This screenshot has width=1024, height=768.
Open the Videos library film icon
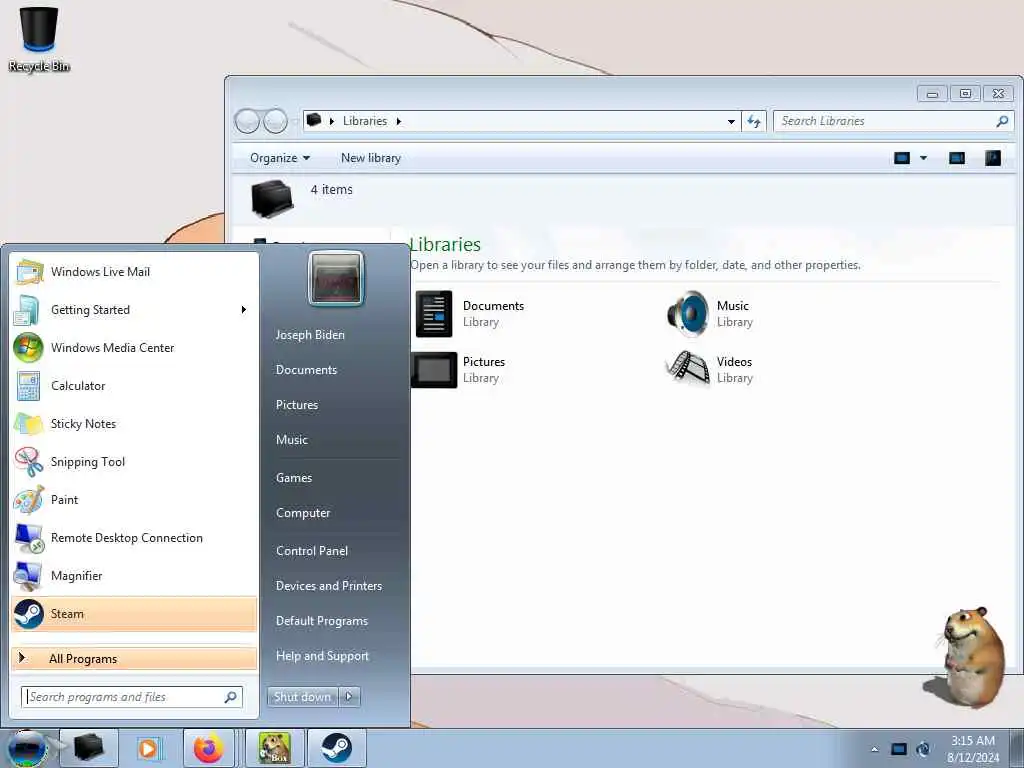point(688,368)
